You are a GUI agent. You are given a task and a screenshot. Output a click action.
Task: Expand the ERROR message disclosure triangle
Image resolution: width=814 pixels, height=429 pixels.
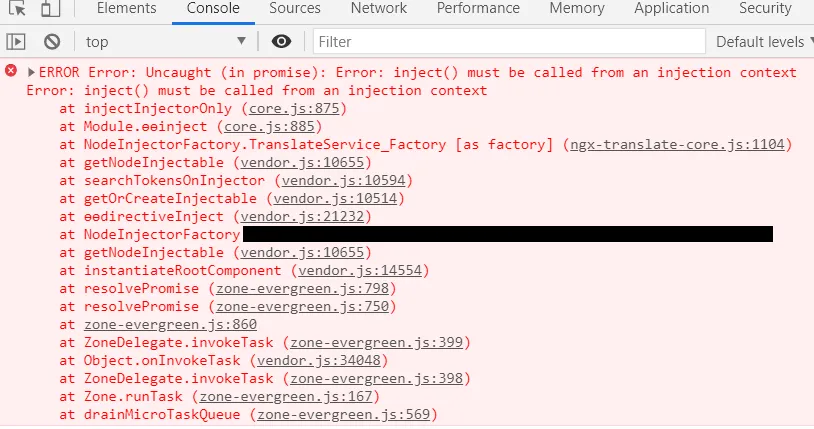31,72
